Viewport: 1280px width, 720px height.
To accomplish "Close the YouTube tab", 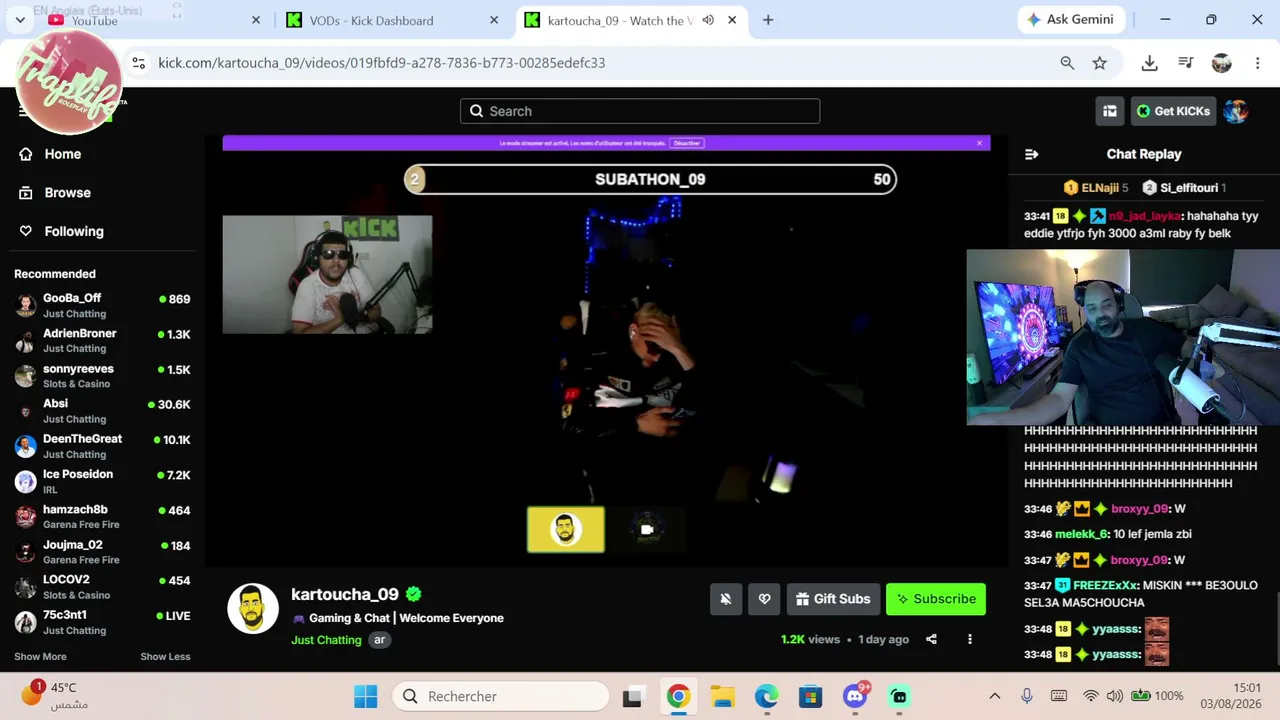I will point(256,20).
